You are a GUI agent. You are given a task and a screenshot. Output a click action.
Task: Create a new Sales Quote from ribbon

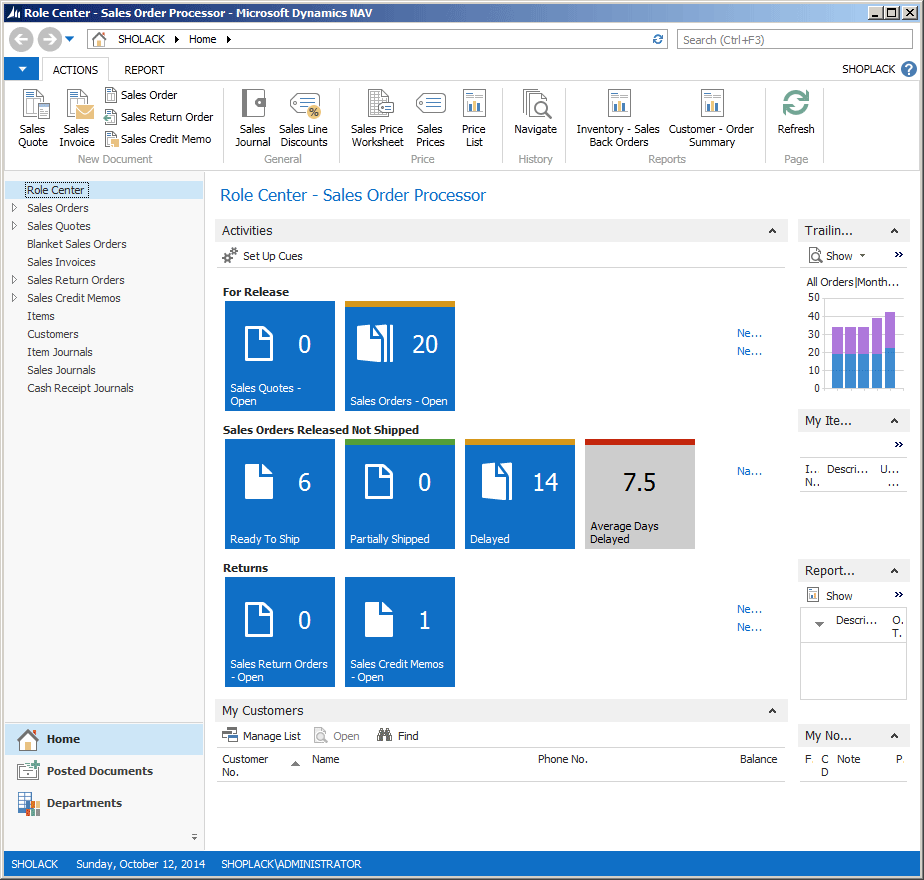pyautogui.click(x=33, y=118)
